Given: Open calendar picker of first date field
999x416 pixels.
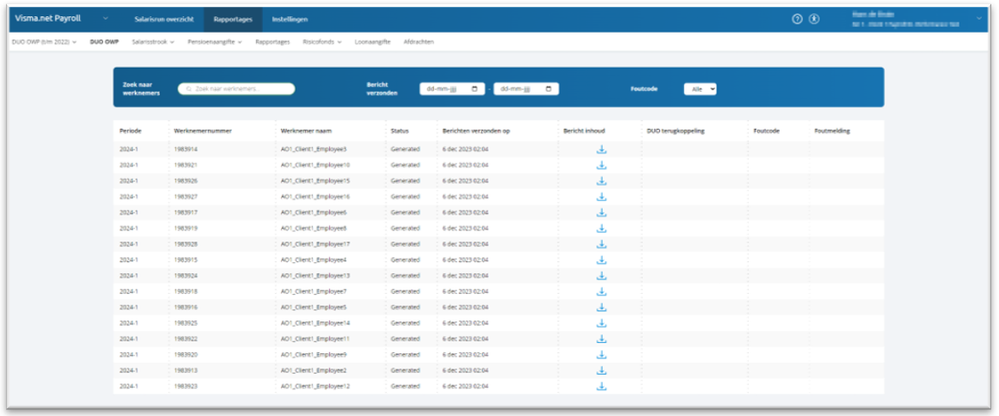Looking at the screenshot, I should [x=473, y=89].
